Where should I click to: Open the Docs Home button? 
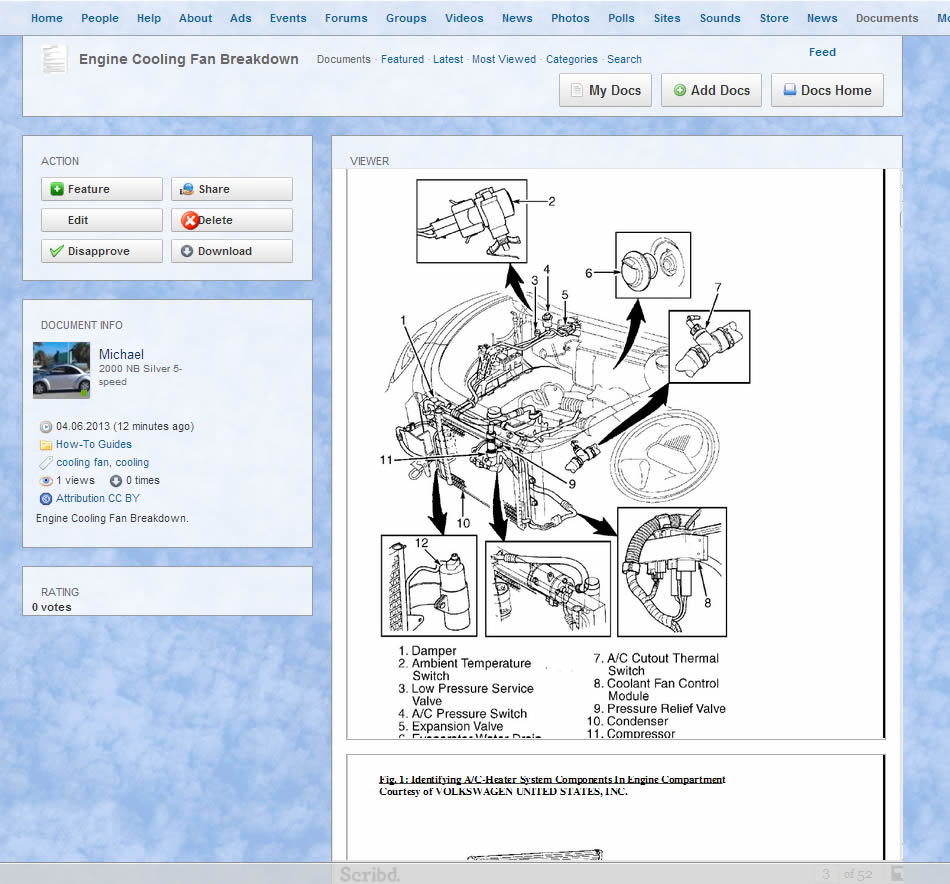pos(827,90)
